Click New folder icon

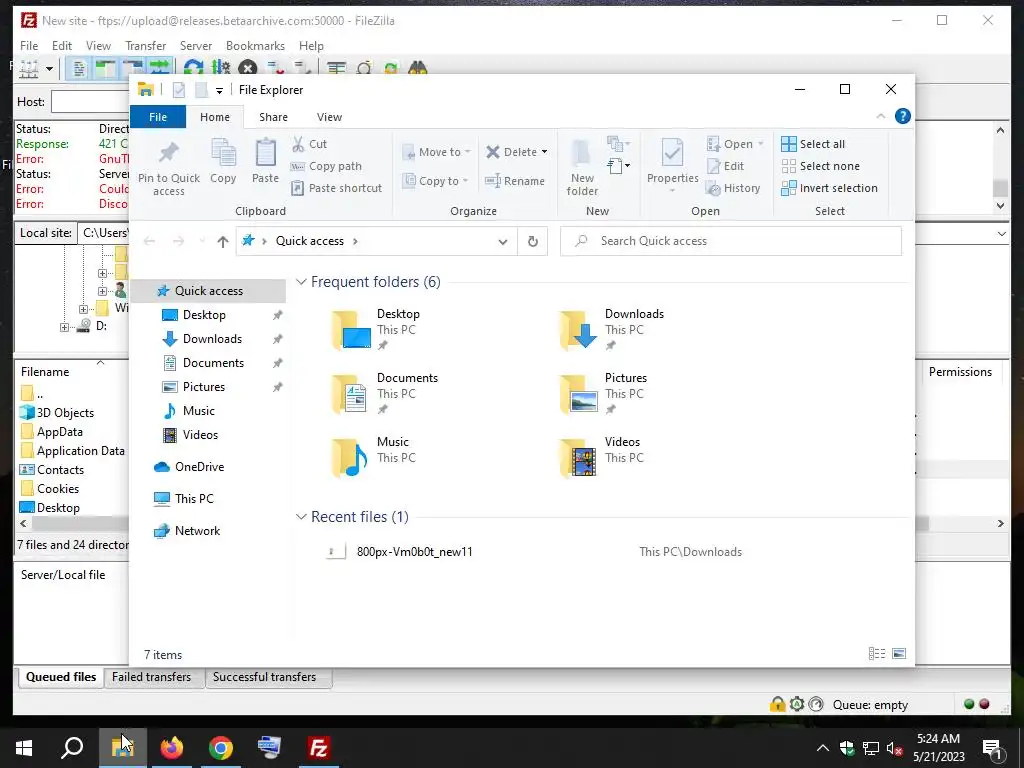[582, 168]
